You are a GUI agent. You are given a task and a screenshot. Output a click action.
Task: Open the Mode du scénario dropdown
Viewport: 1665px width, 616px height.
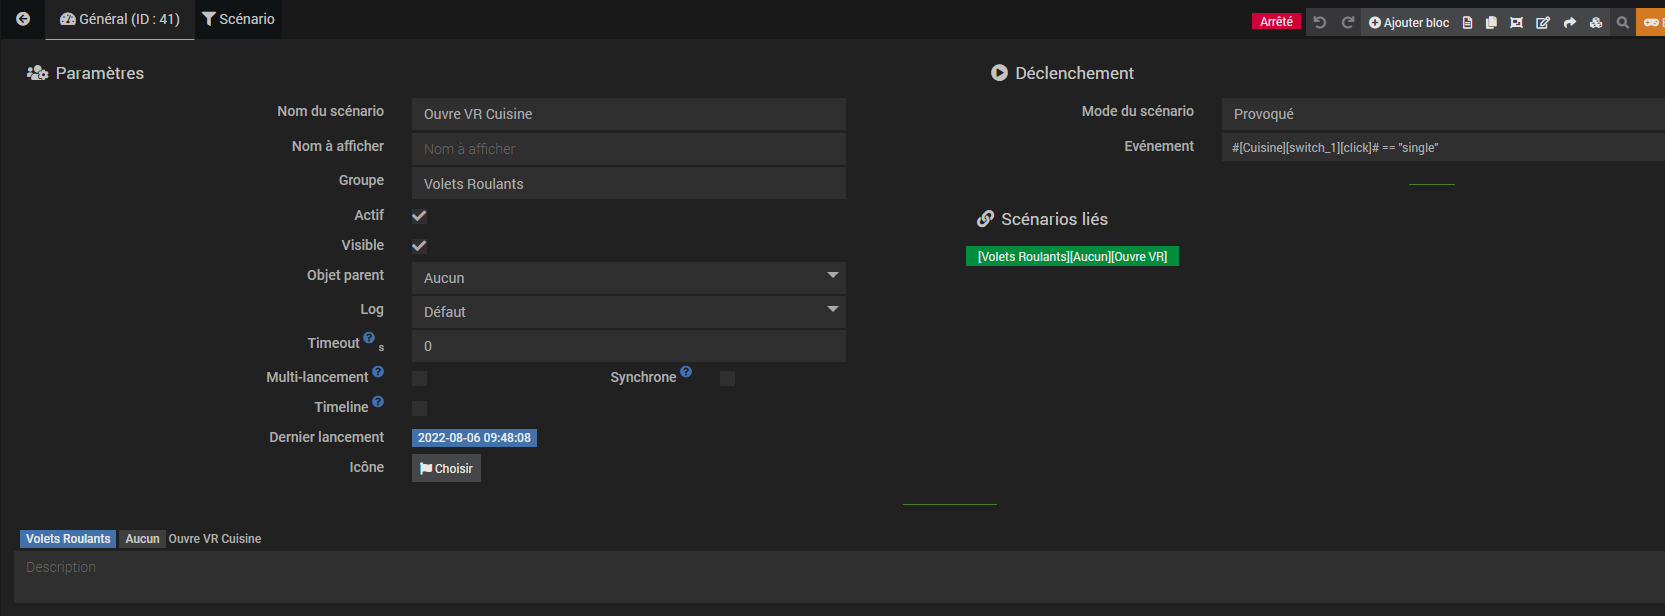tap(1440, 114)
